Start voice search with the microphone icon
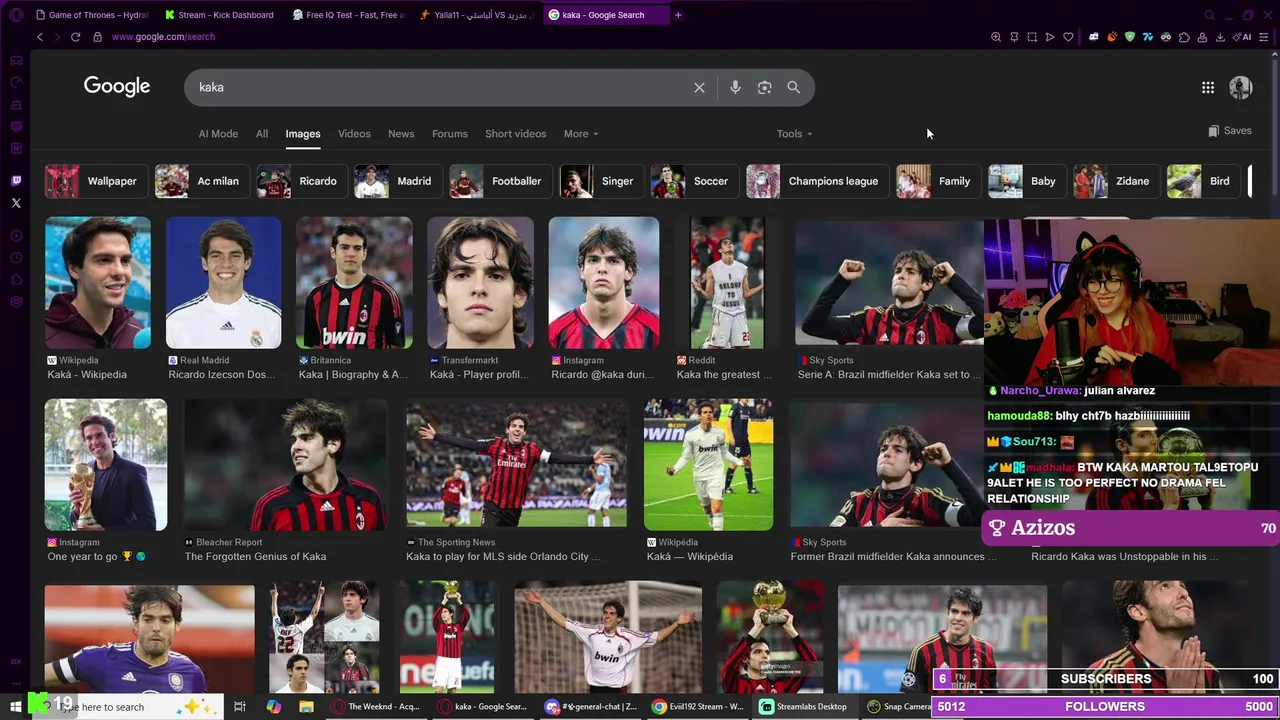The image size is (1280, 720). pos(735,88)
